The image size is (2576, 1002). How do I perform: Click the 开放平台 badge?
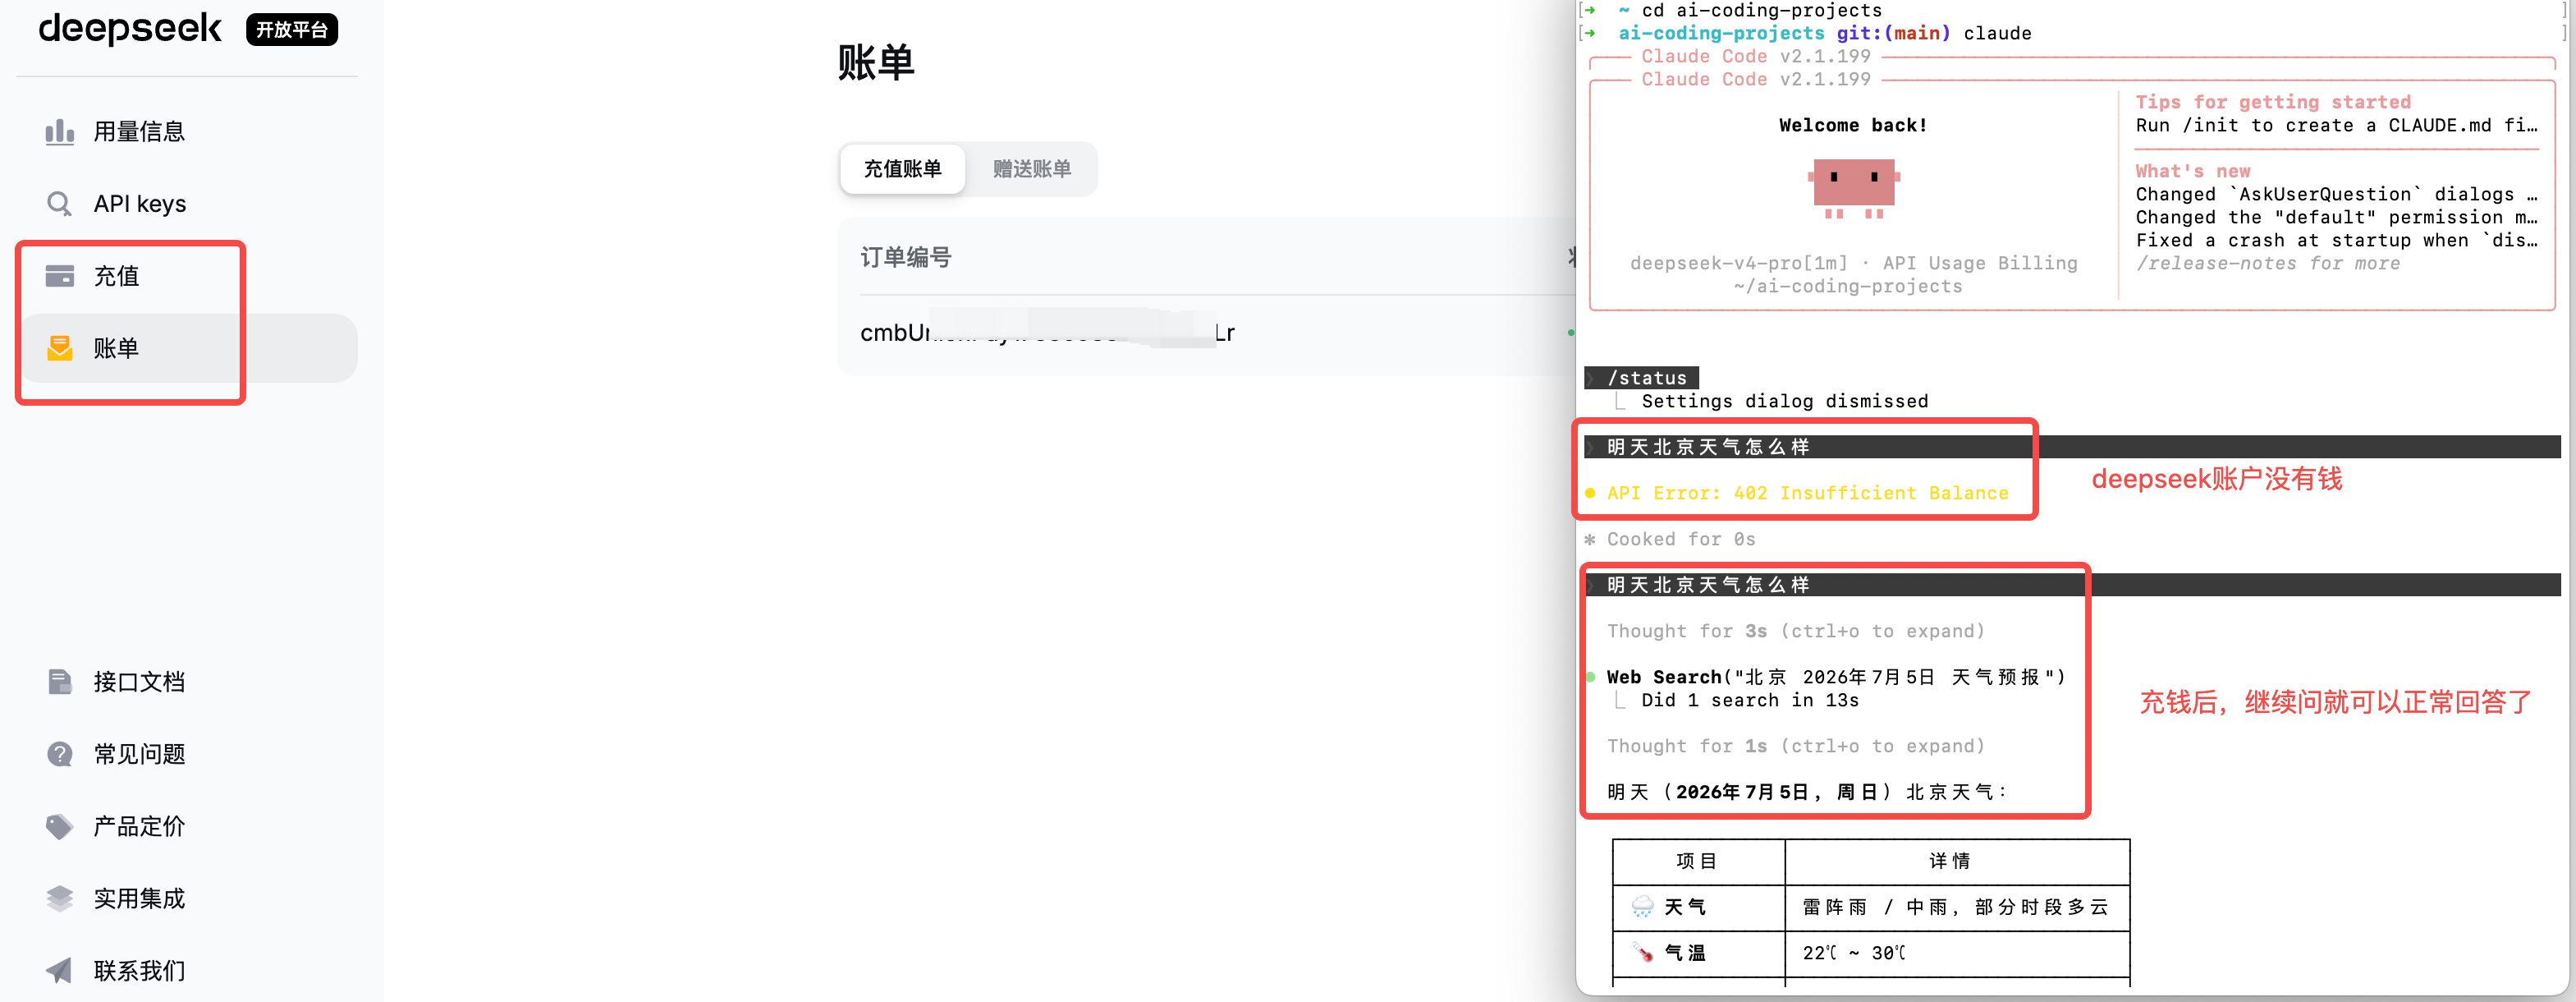[292, 30]
